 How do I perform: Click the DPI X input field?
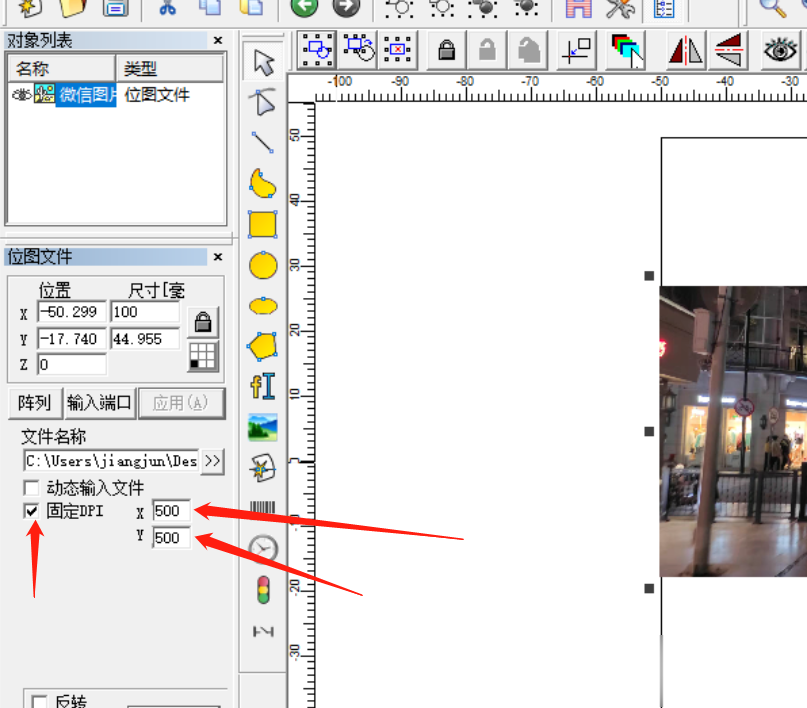170,511
